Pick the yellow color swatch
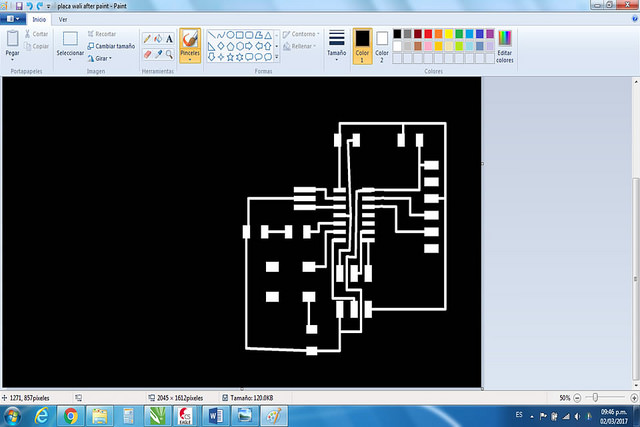Screen dimensions: 640x427 449,34
